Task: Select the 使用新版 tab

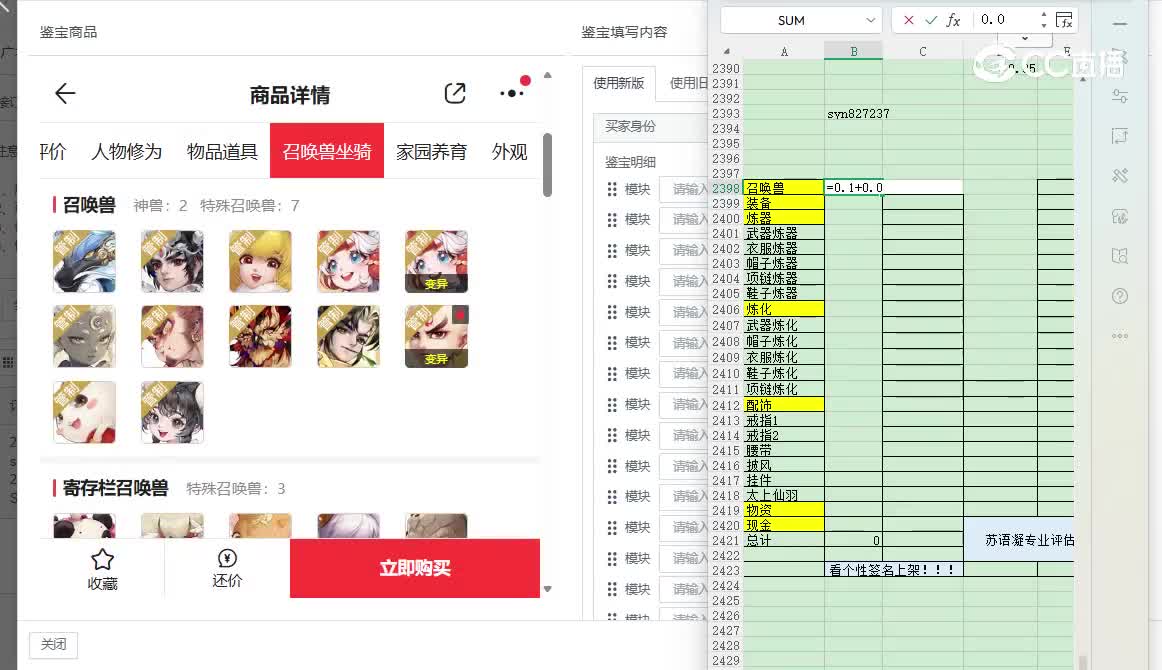Action: coord(619,83)
